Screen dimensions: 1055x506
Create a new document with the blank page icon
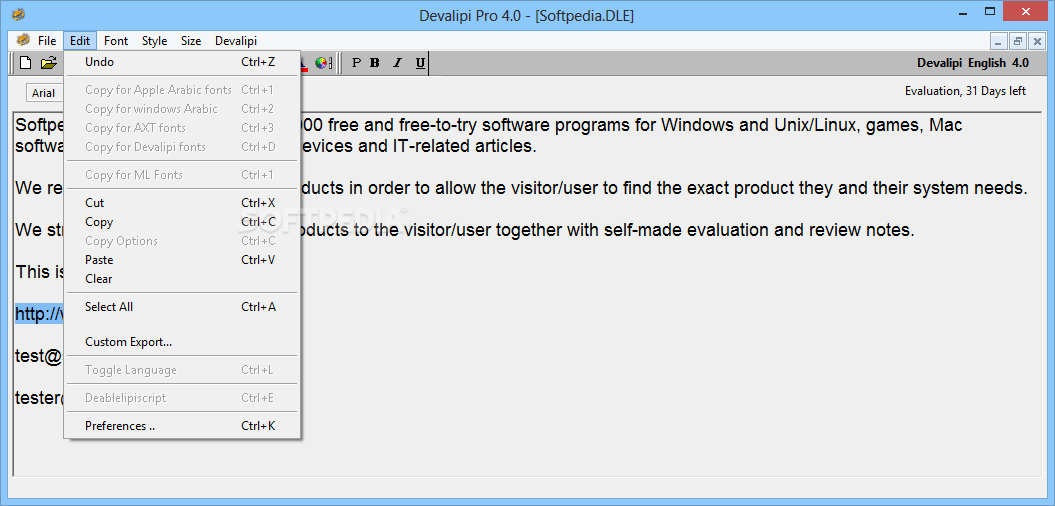[x=26, y=63]
